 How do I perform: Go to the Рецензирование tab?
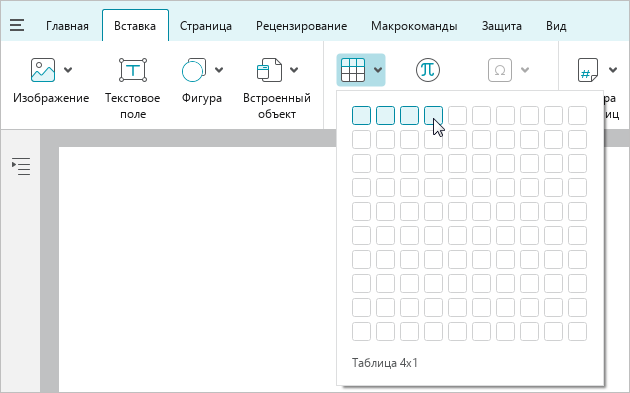click(301, 26)
